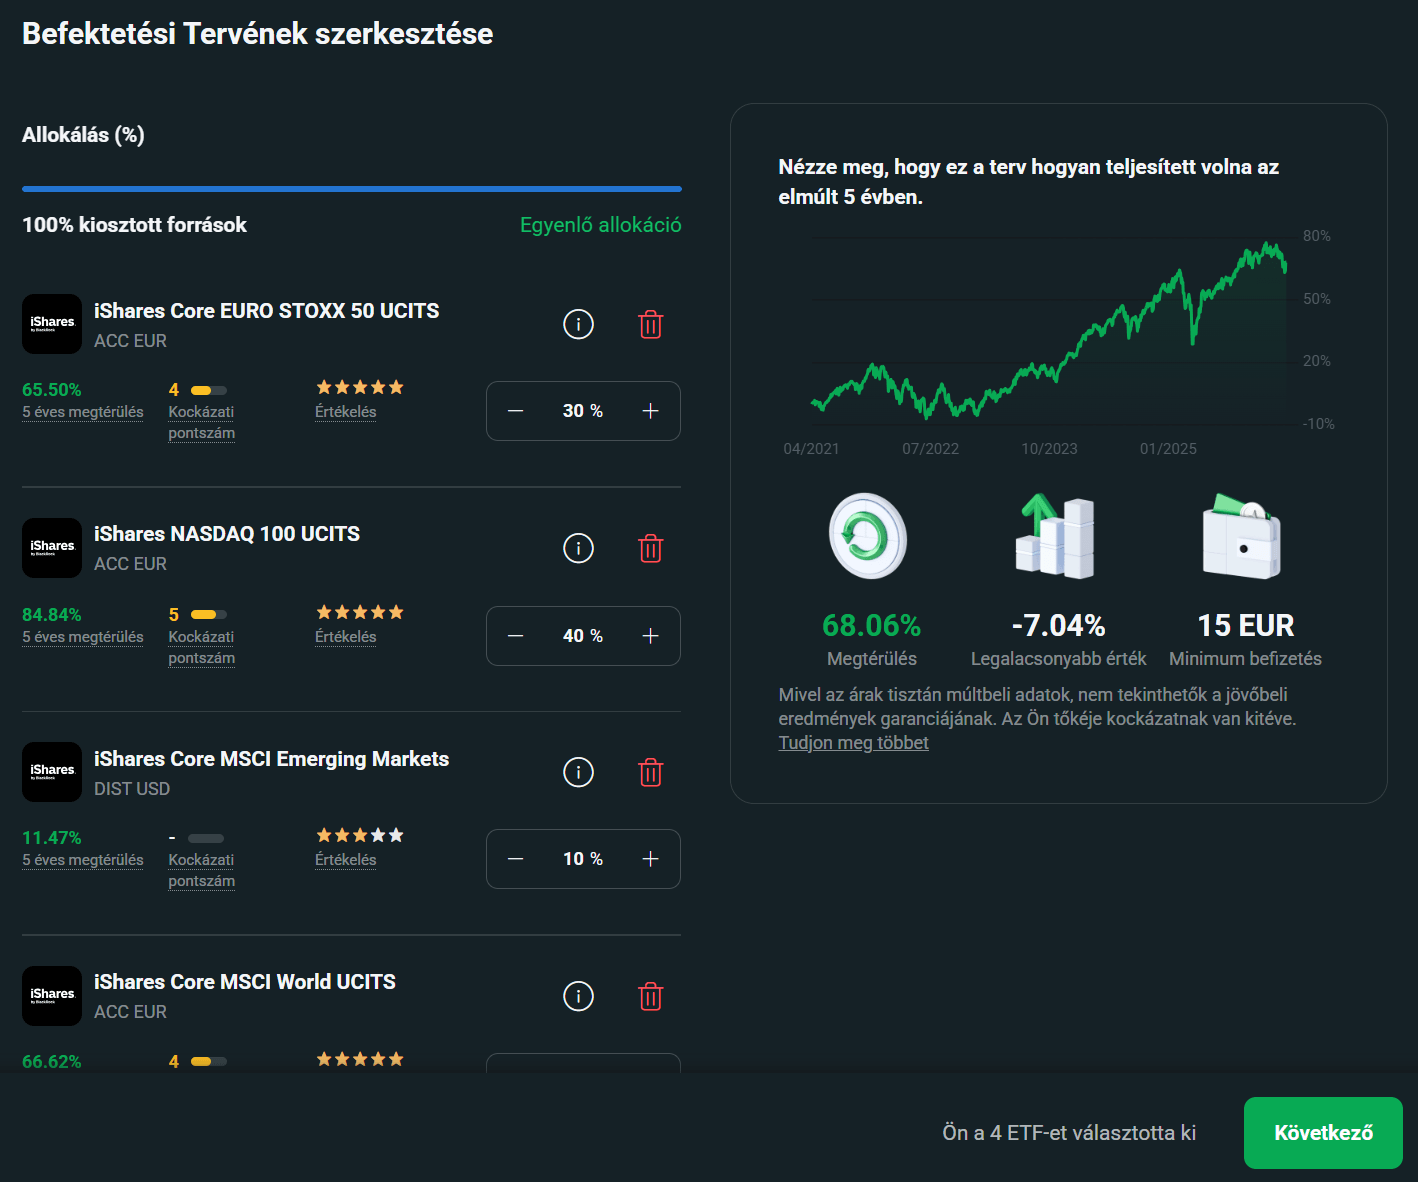Remove iShares Core MSCI World UCITS ETF

tap(650, 996)
